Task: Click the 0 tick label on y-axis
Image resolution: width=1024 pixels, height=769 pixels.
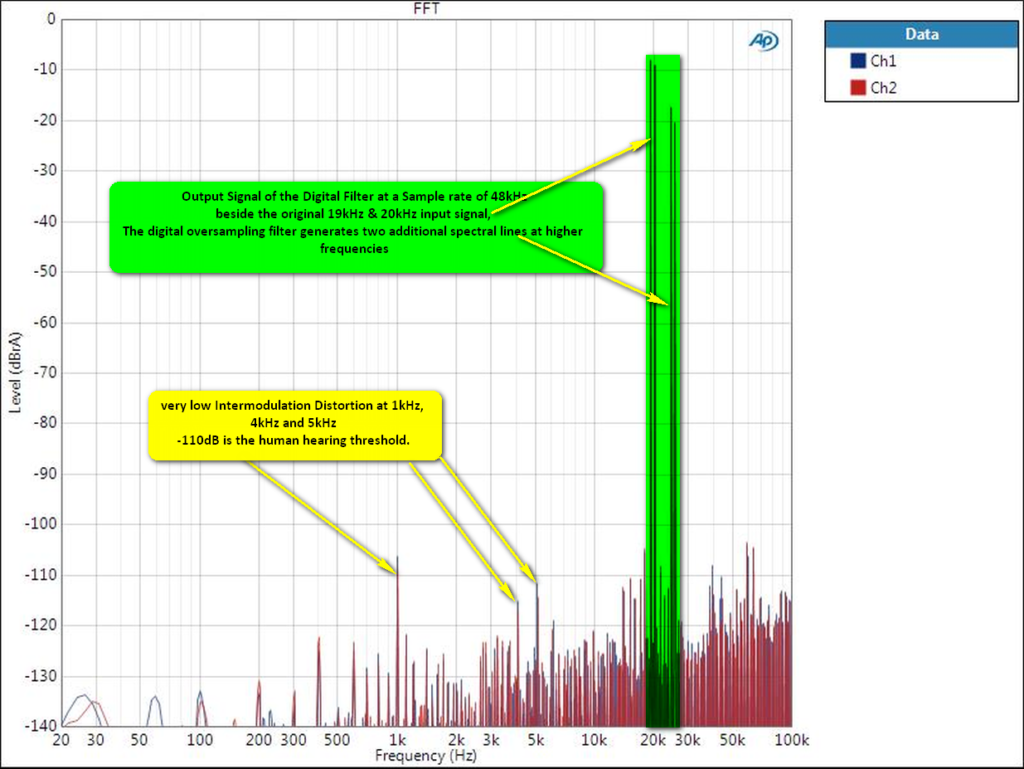Action: coord(50,19)
